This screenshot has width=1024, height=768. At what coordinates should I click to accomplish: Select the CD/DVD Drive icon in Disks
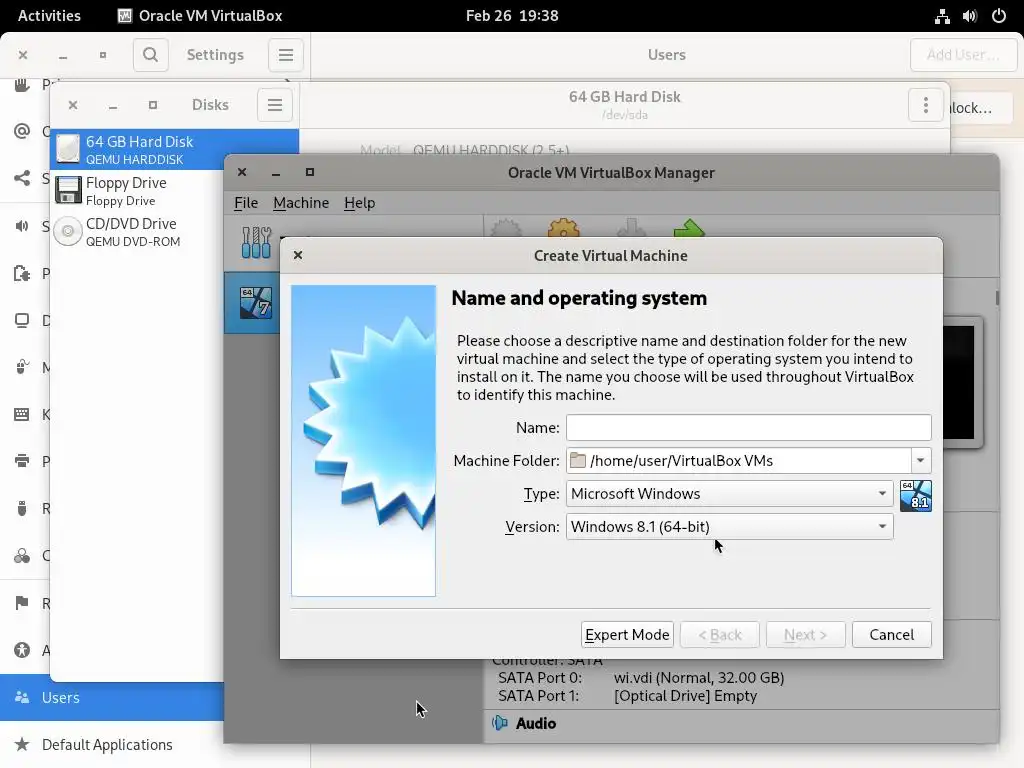click(x=68, y=231)
